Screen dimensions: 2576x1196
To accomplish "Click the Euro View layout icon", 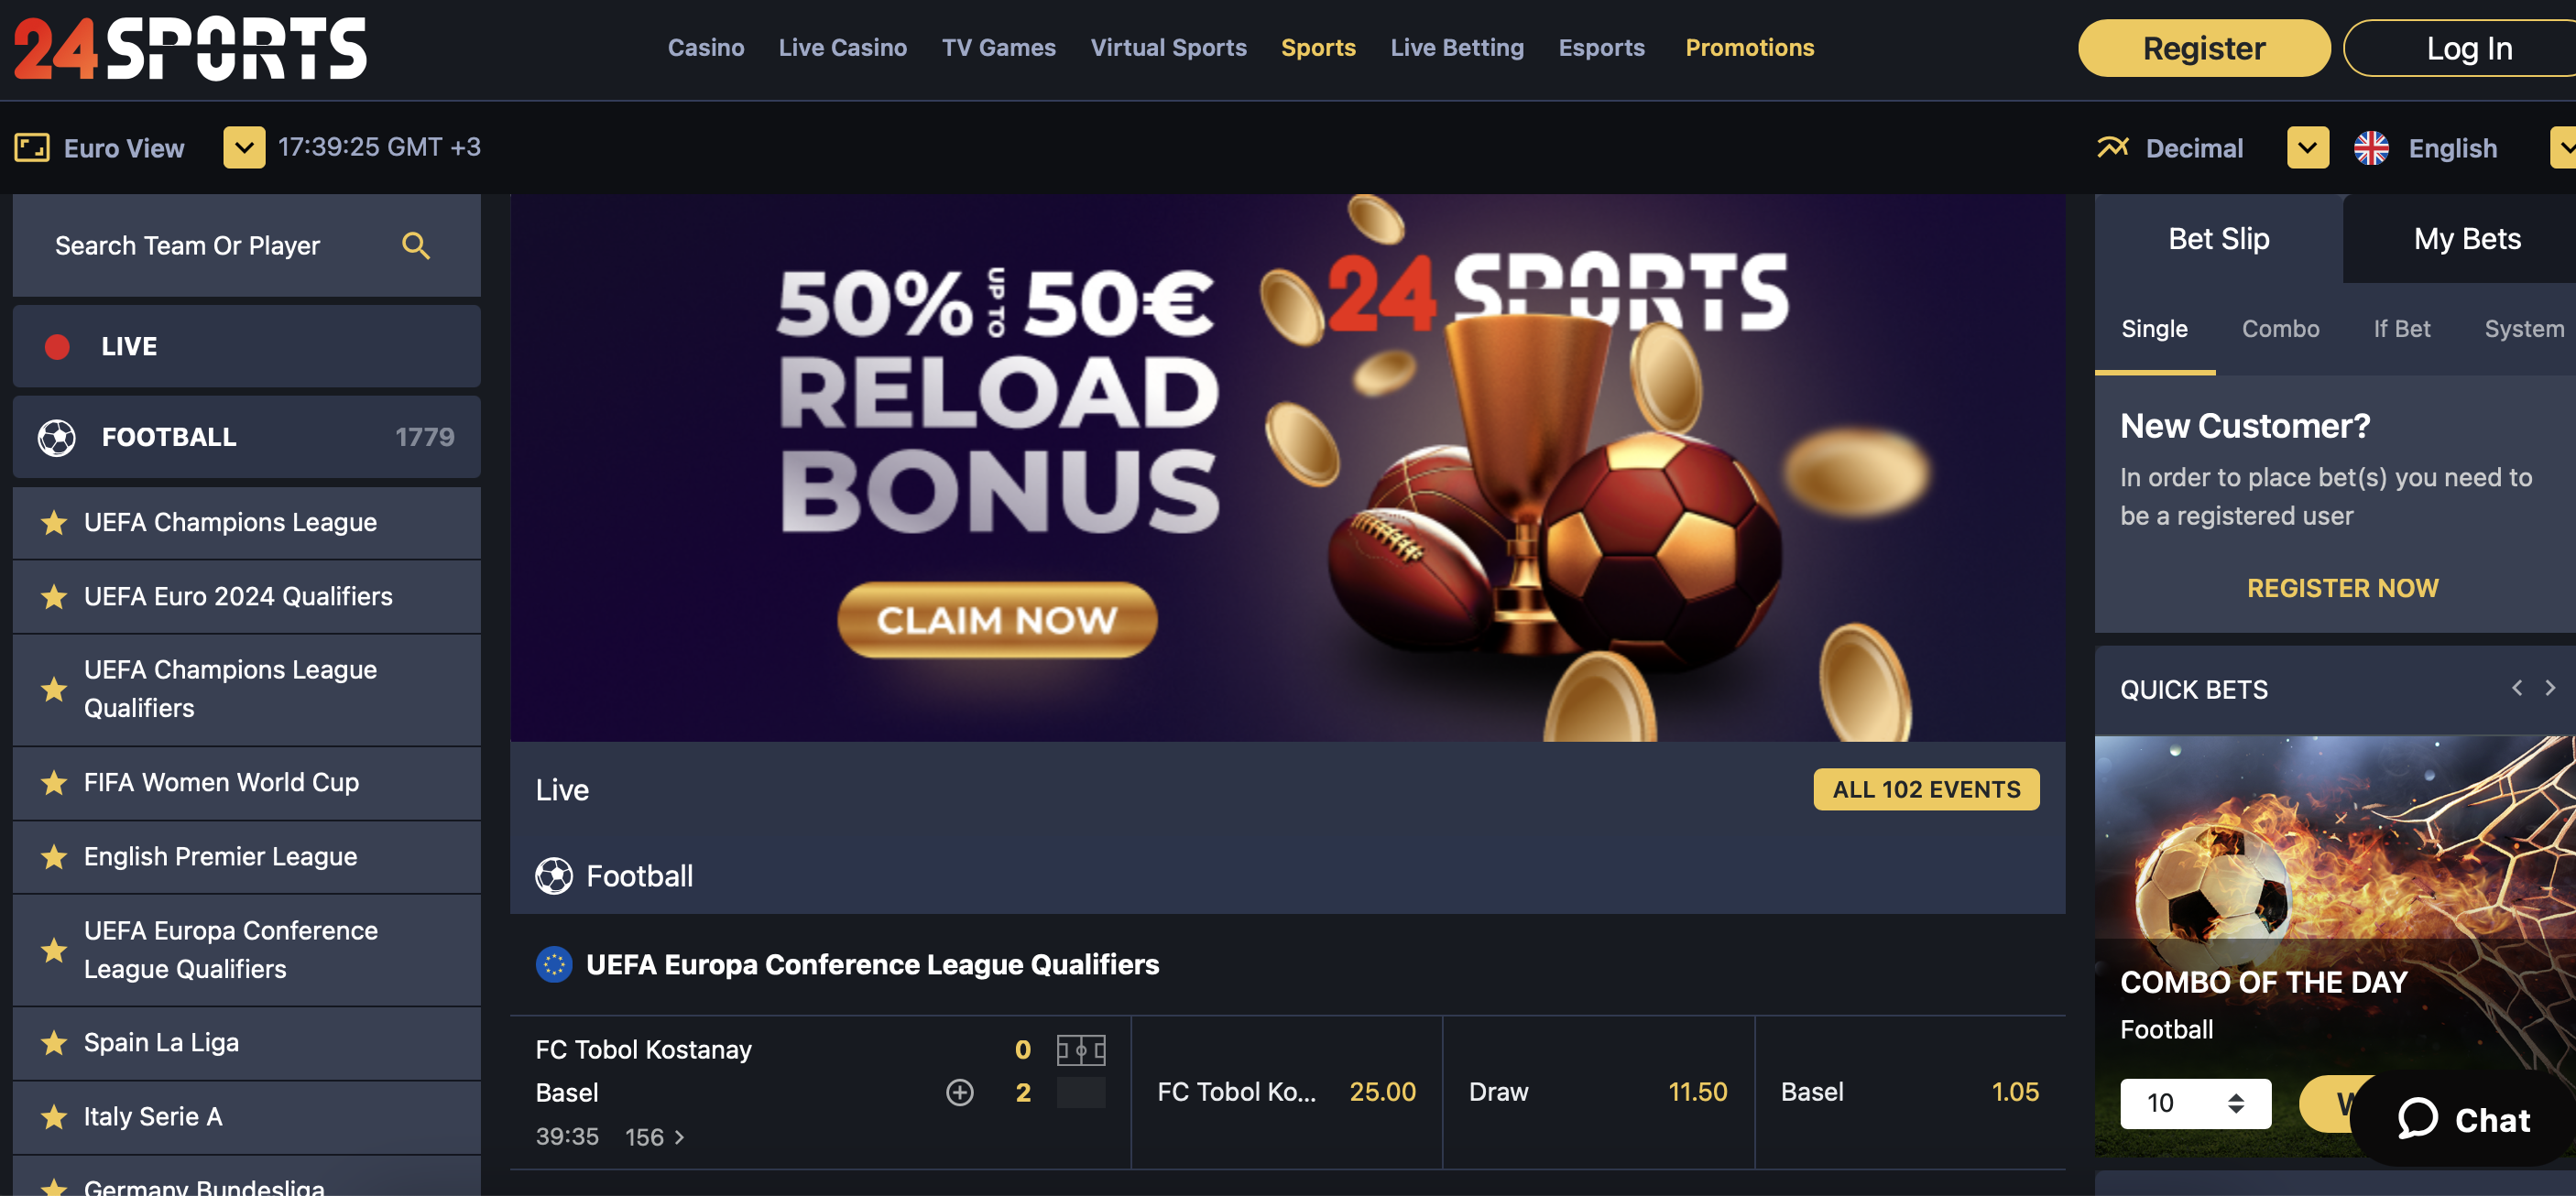I will (x=32, y=148).
